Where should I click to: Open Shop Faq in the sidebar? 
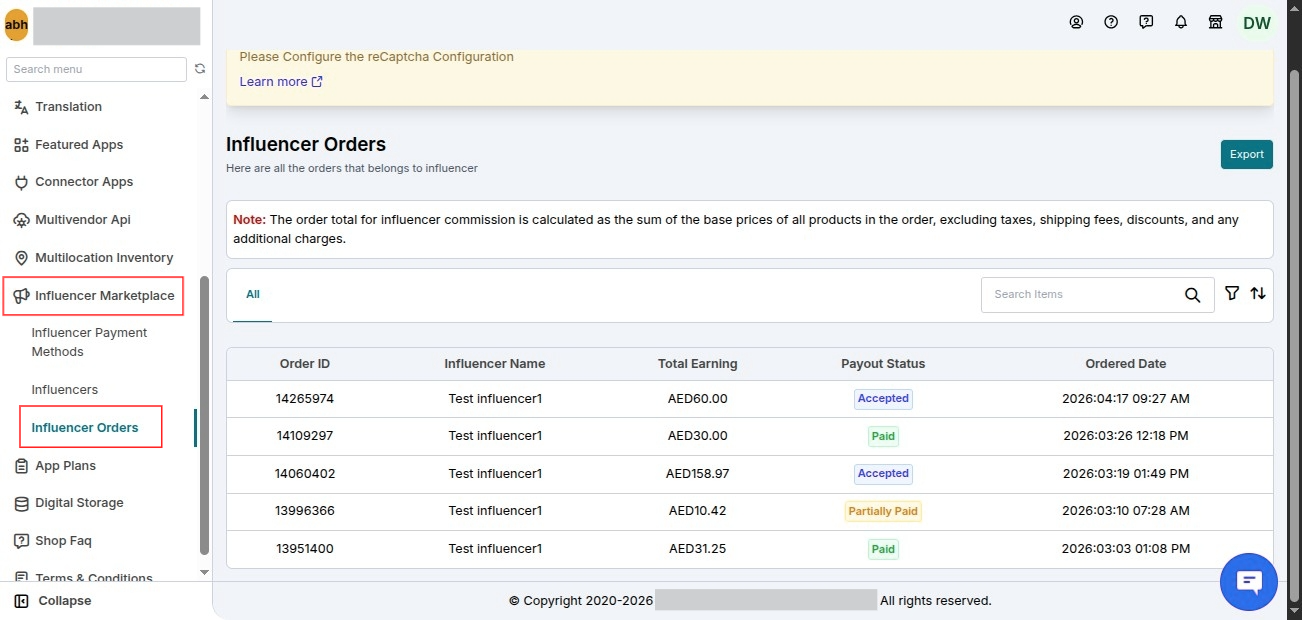63,541
